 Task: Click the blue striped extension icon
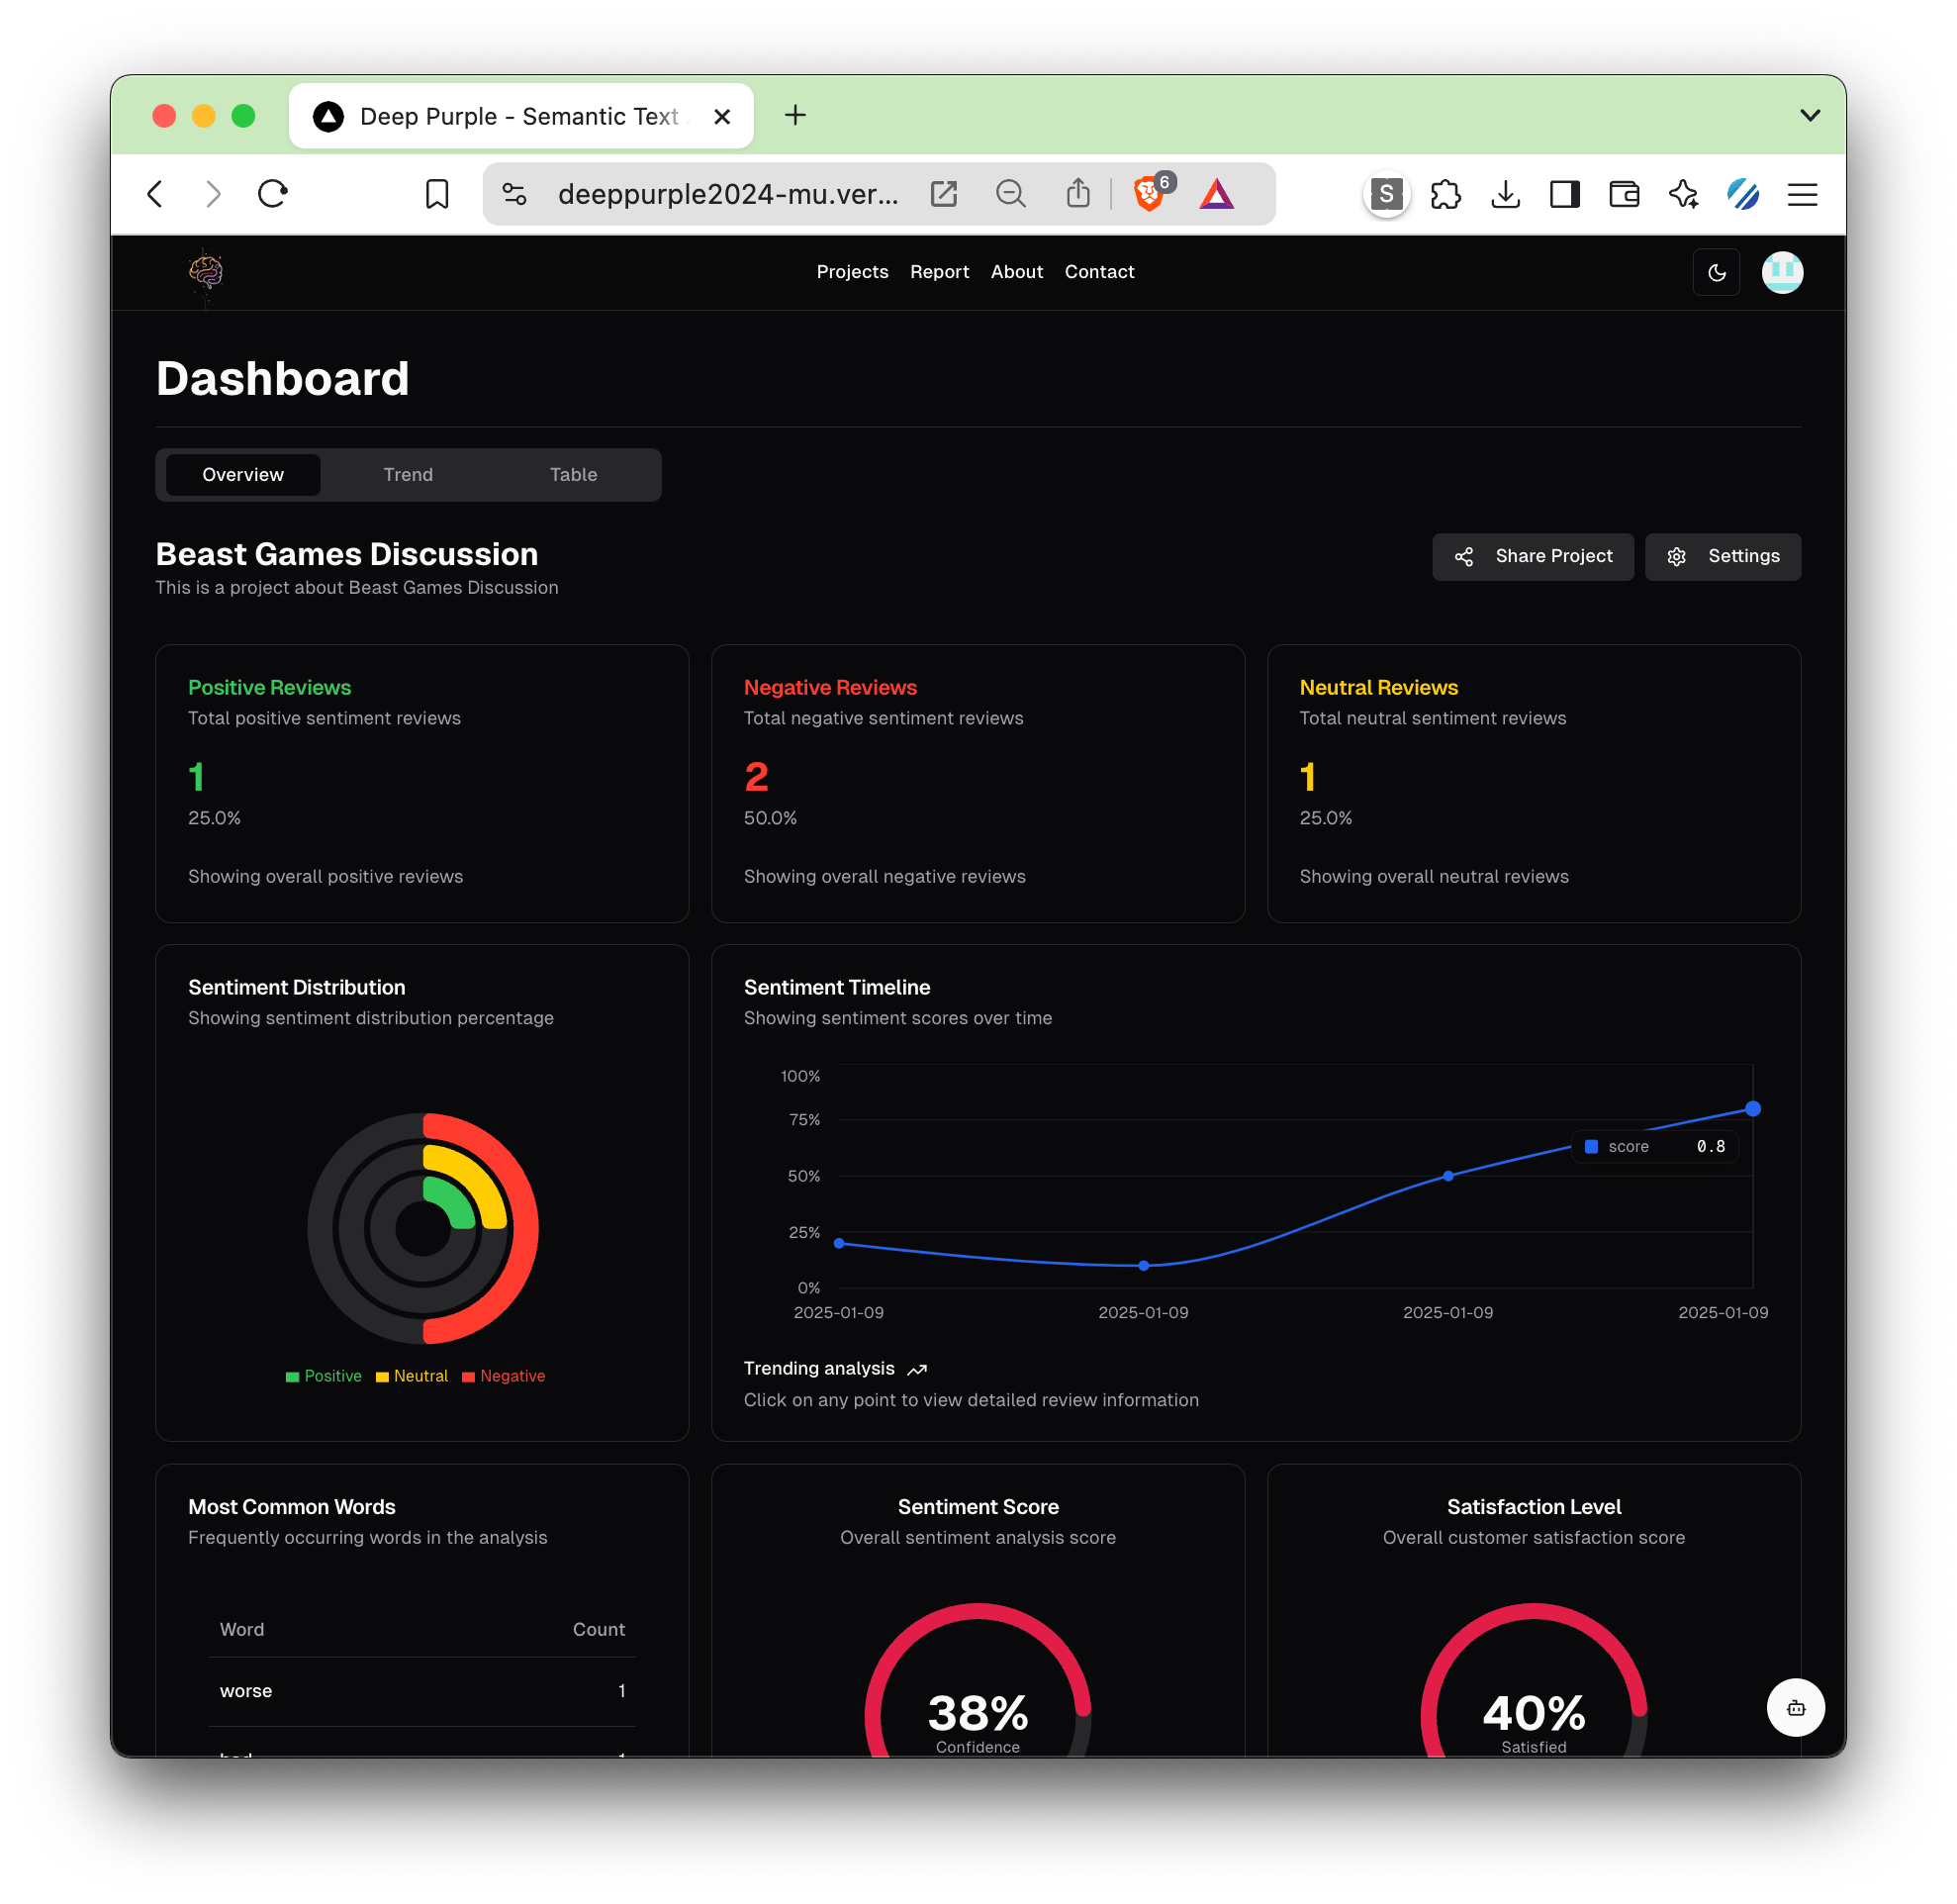coord(1743,194)
